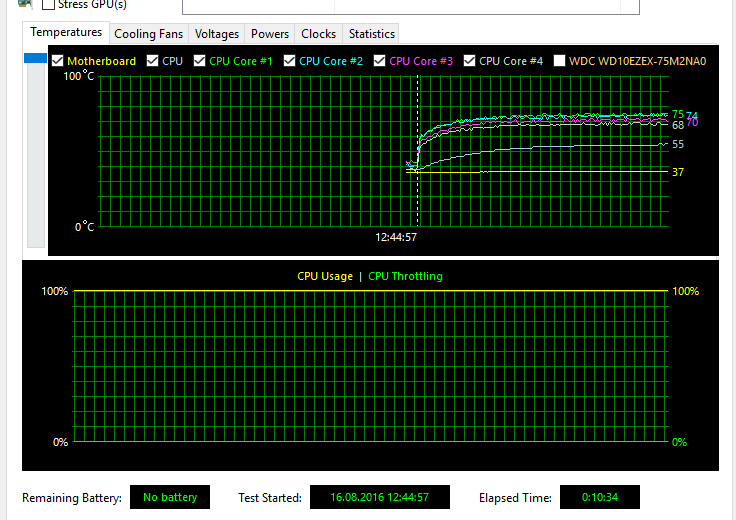The width and height of the screenshot is (736, 520).
Task: Click the 12:44:57 time label on graph
Action: tap(396, 237)
